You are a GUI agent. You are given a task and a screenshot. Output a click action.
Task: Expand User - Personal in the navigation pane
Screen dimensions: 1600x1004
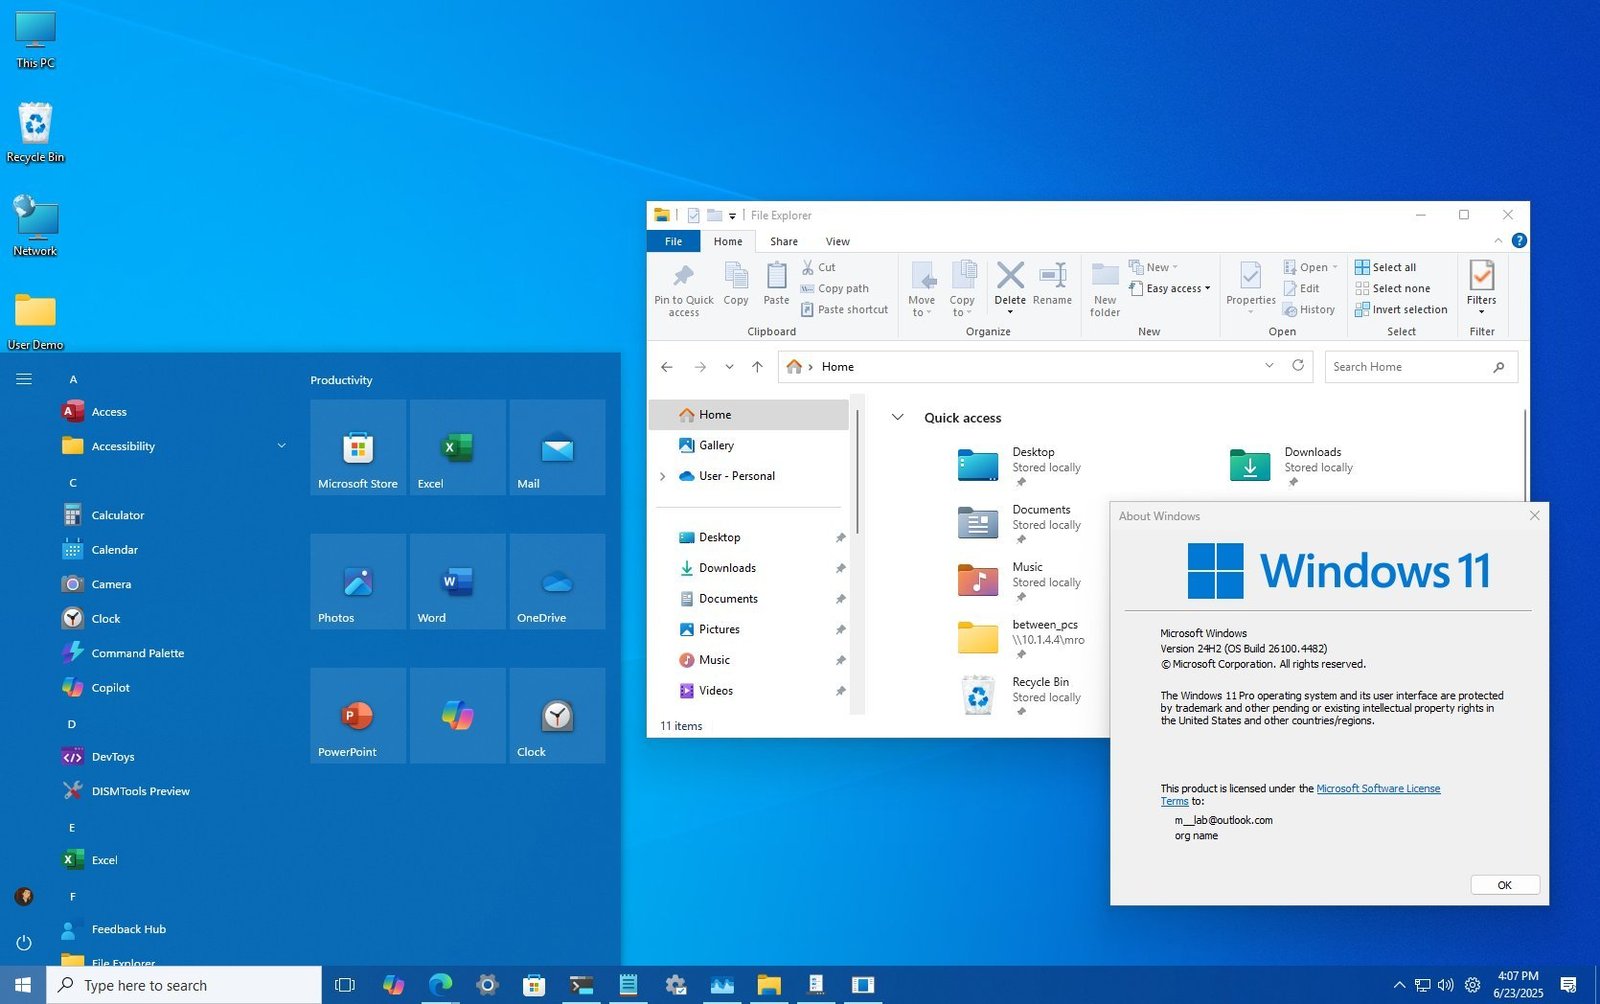tap(663, 476)
